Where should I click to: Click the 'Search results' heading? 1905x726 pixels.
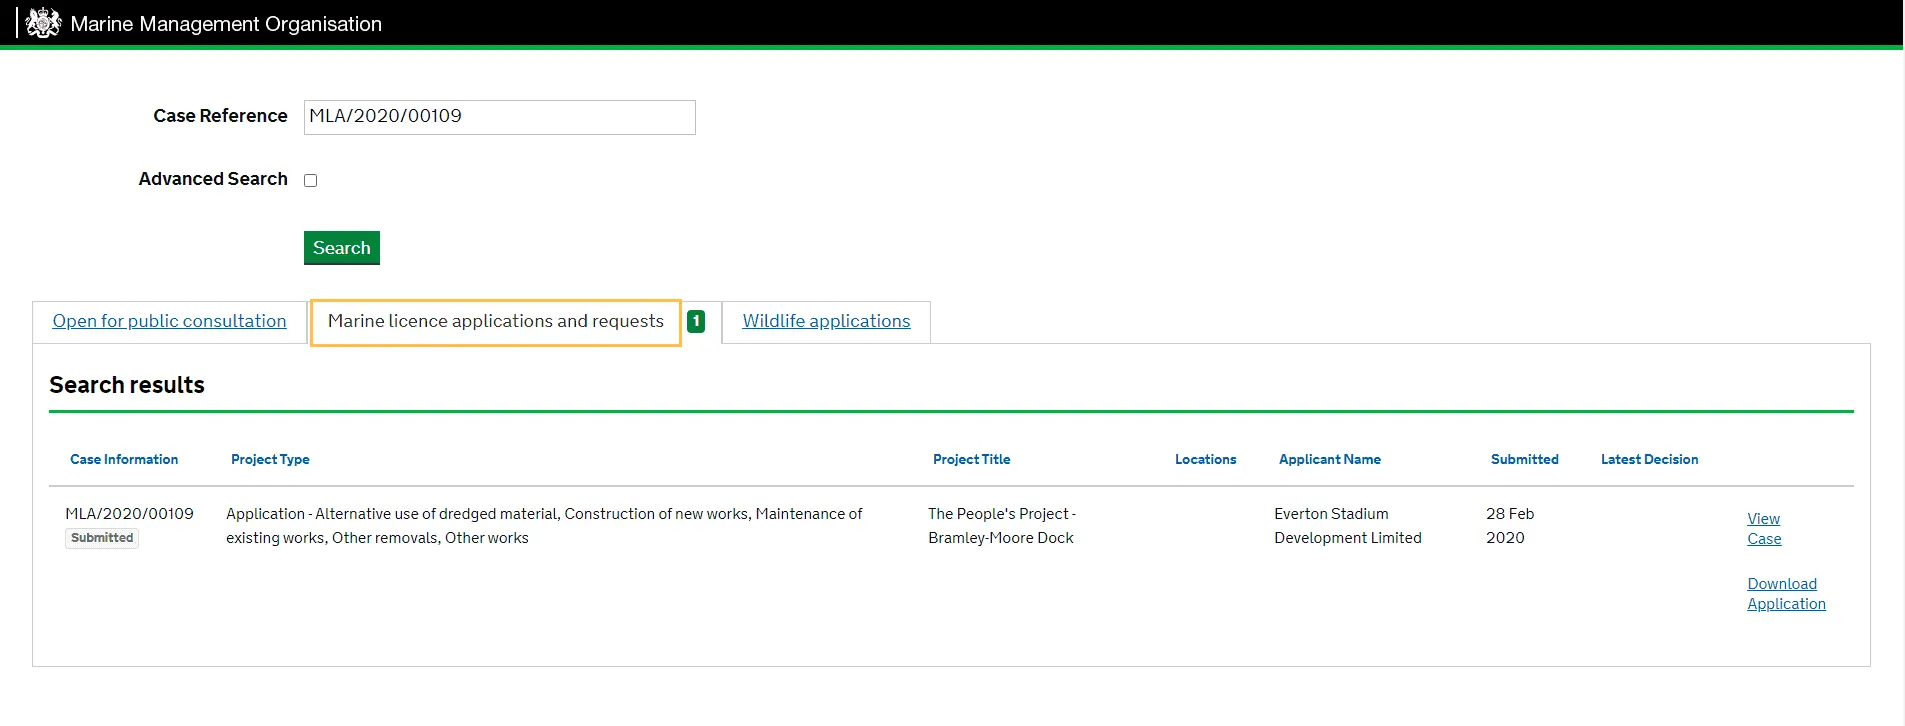coord(127,385)
